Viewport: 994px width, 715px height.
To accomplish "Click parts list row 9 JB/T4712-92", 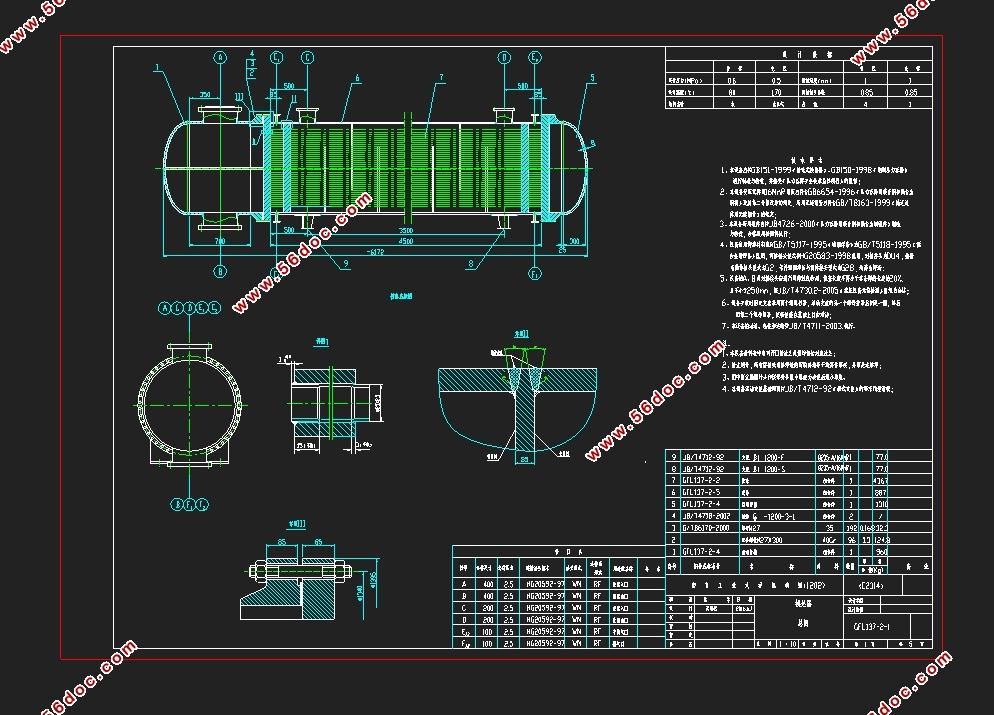I will 799,456.
